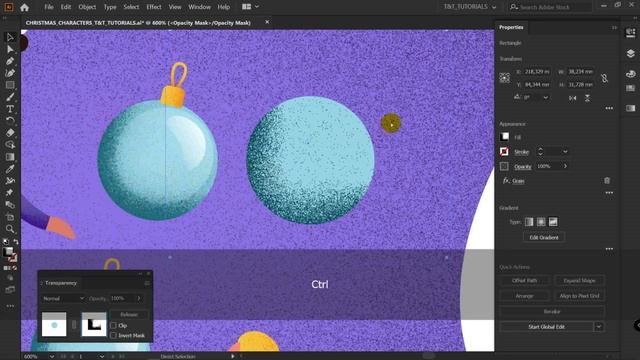Viewport: 640px width, 360px height.
Task: Open the blending mode Normal dropdown
Action: click(62, 298)
